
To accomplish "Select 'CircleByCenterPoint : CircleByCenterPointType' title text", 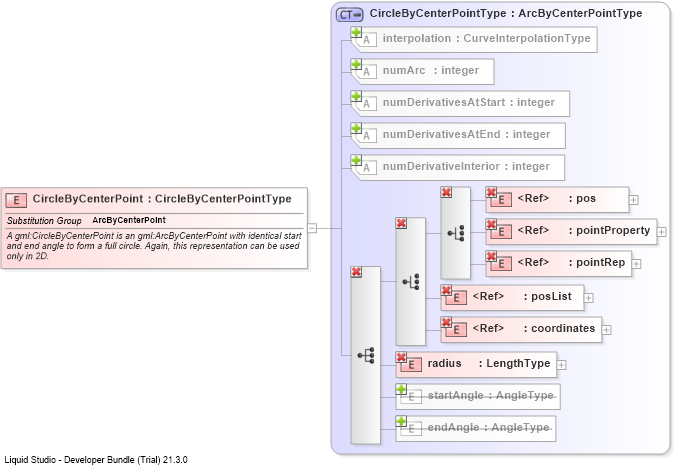I will (x=162, y=199).
